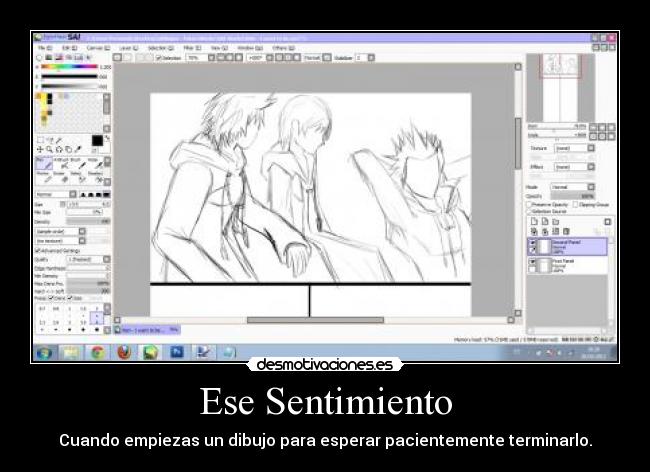Hide the First Panel layer eye
The width and height of the screenshot is (650, 472).
(533, 262)
